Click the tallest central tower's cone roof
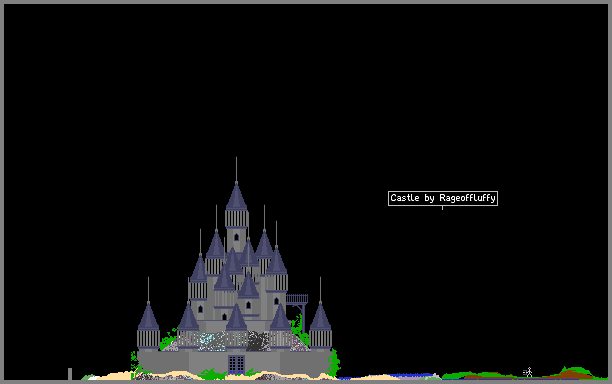Screen dimensions: 612x384 coord(236,197)
